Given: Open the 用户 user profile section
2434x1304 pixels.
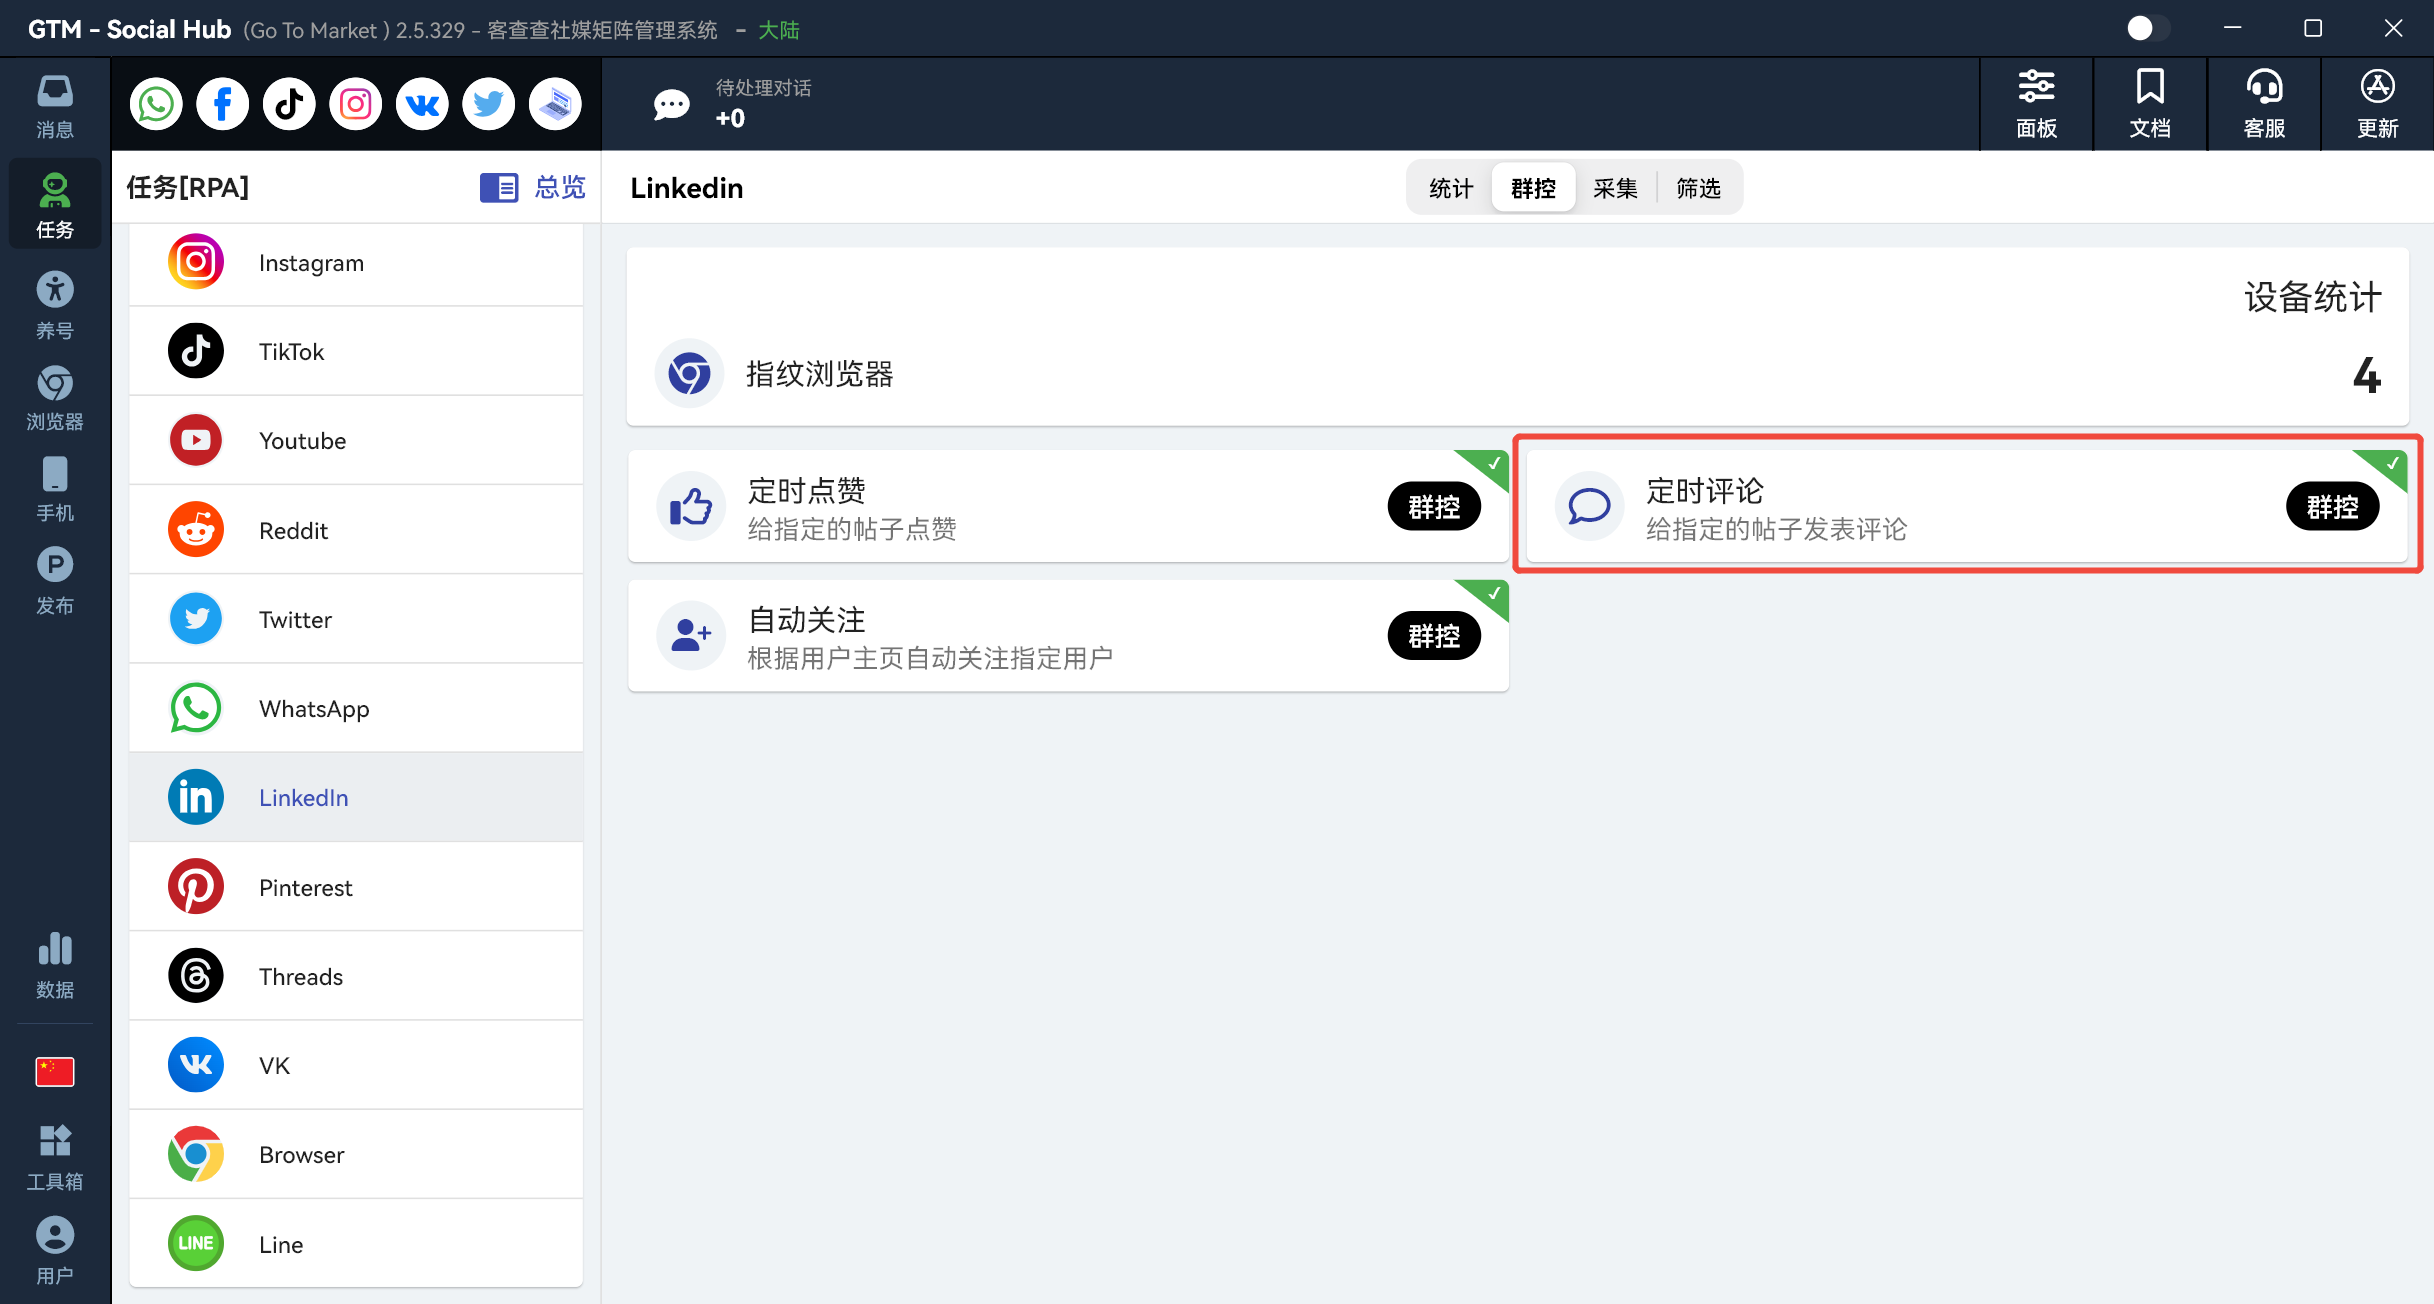Looking at the screenshot, I should click(55, 1252).
